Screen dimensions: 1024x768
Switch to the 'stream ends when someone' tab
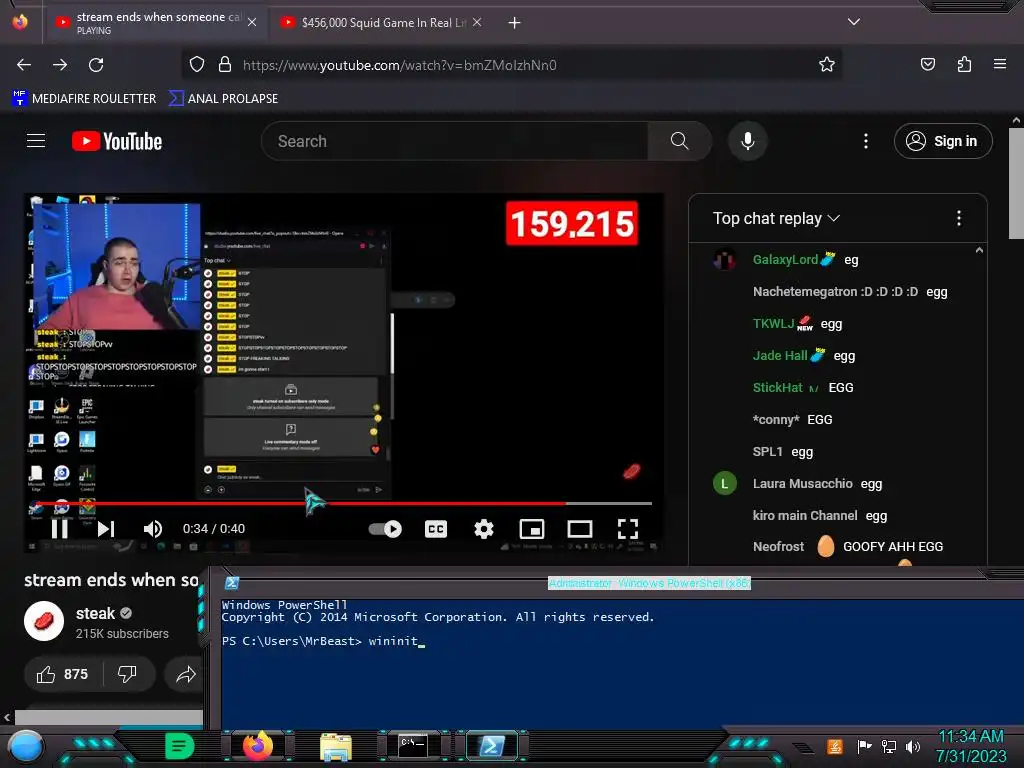[x=157, y=23]
